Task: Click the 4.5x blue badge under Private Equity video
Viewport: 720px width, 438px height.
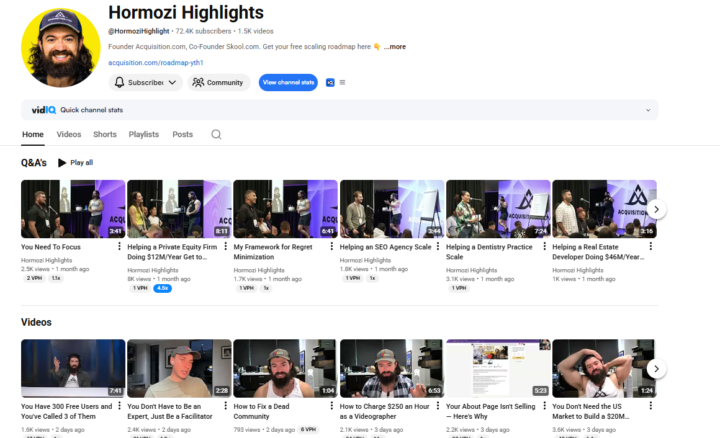Action: pyautogui.click(x=163, y=288)
